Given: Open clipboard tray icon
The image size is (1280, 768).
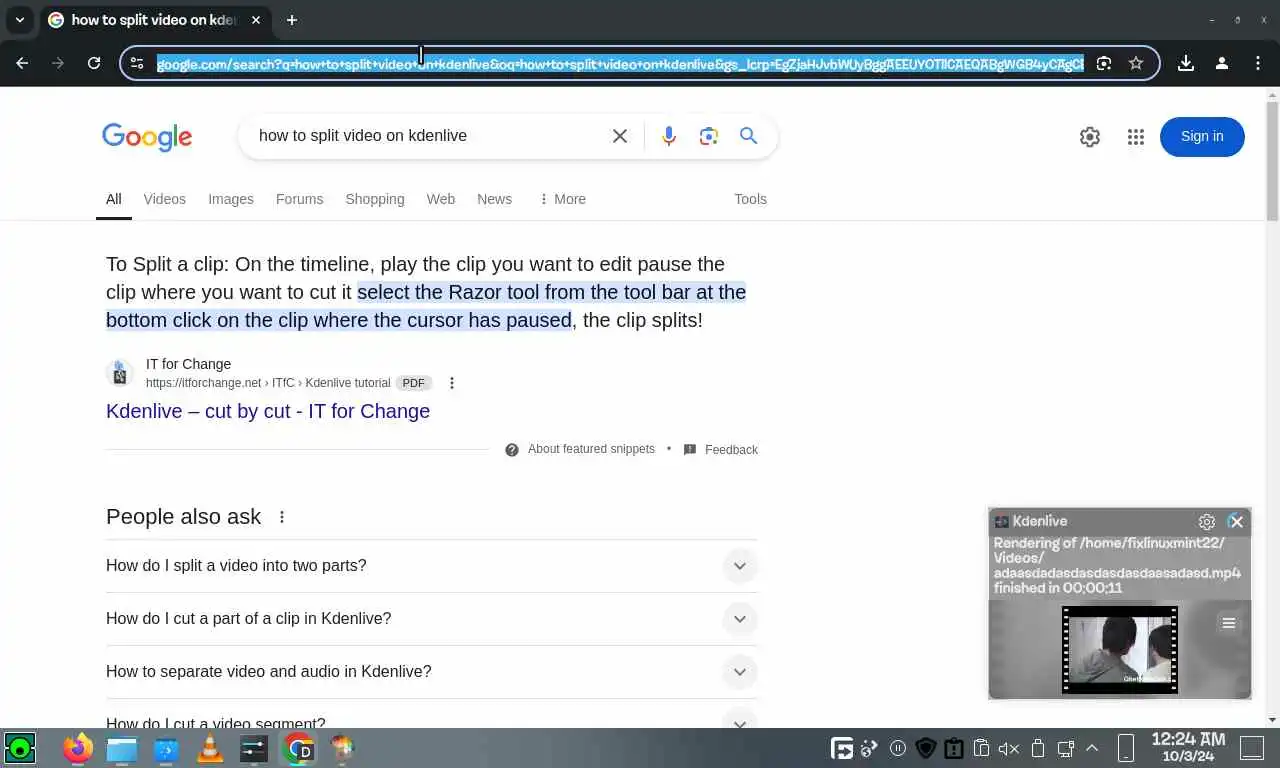Looking at the screenshot, I should (x=981, y=748).
